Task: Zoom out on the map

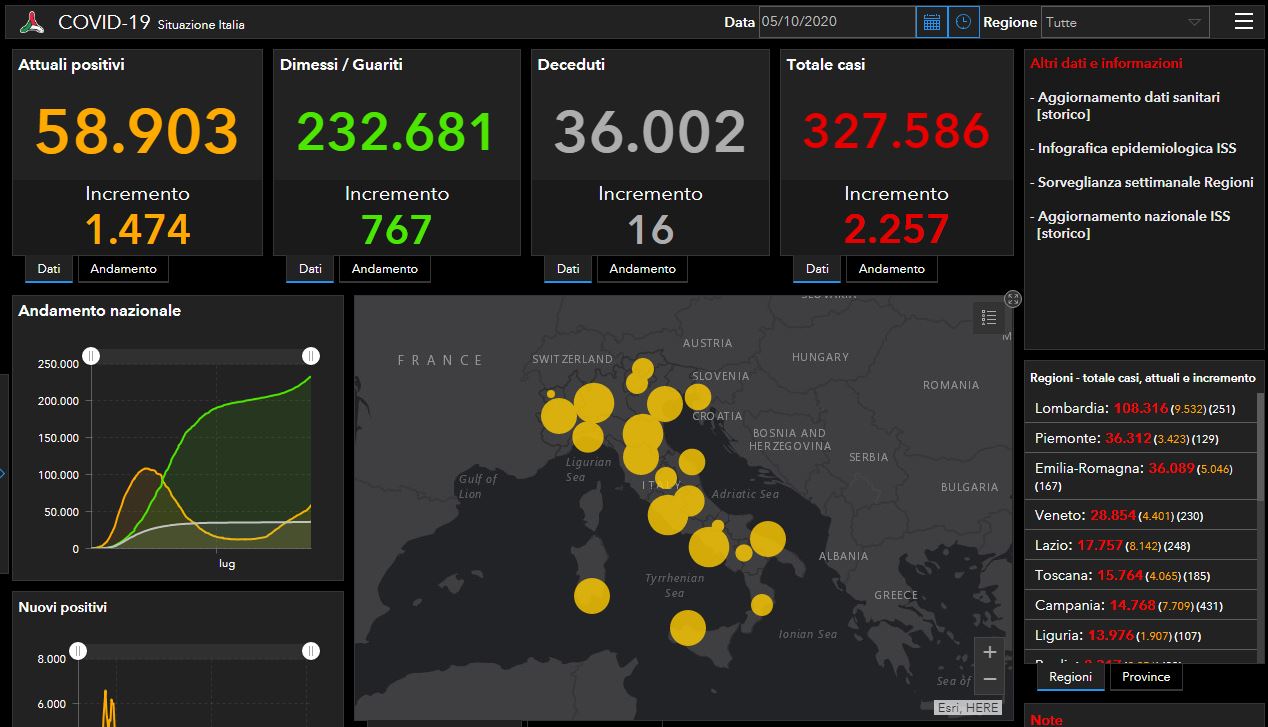Action: point(989,680)
